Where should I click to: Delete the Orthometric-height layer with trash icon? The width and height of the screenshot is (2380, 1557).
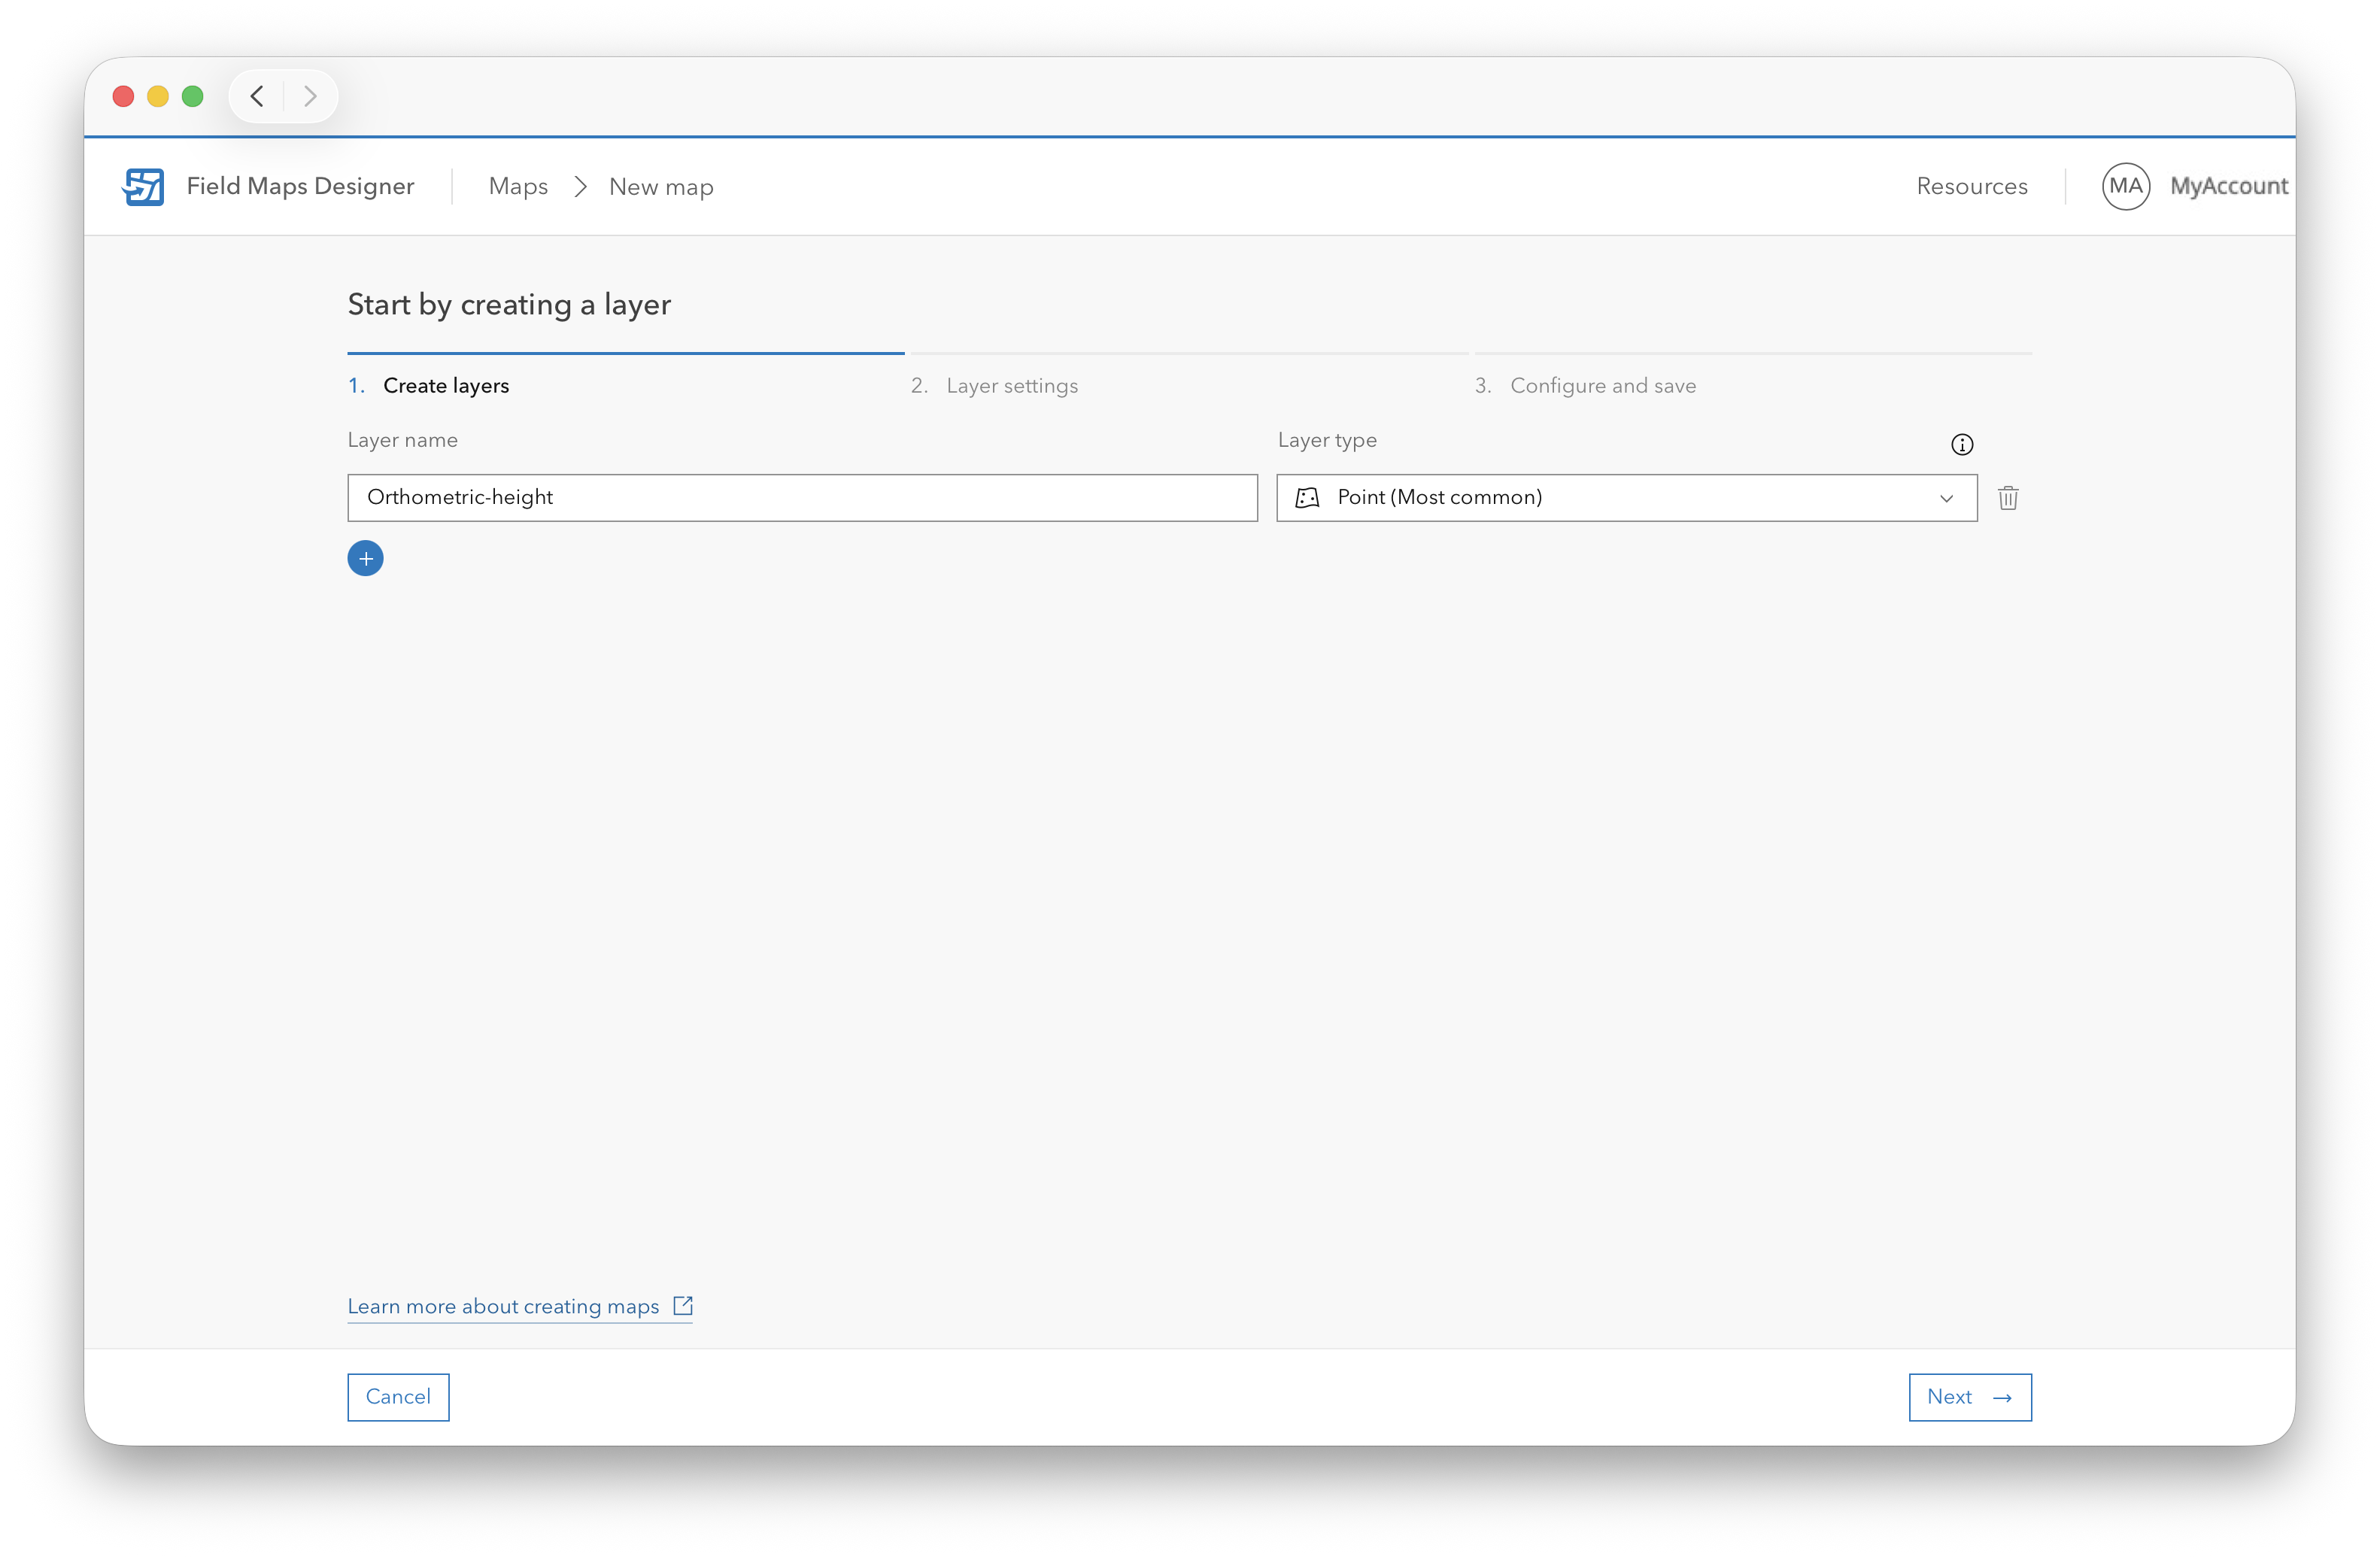(2008, 498)
